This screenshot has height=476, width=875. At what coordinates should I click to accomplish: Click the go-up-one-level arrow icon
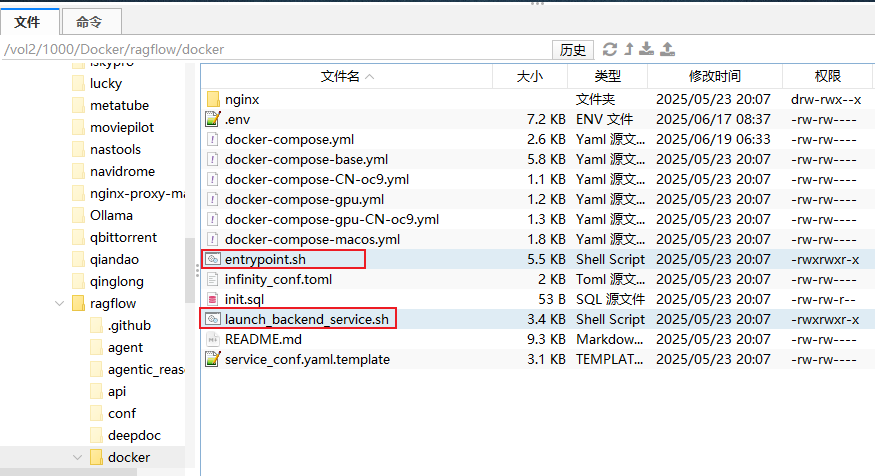coord(629,49)
